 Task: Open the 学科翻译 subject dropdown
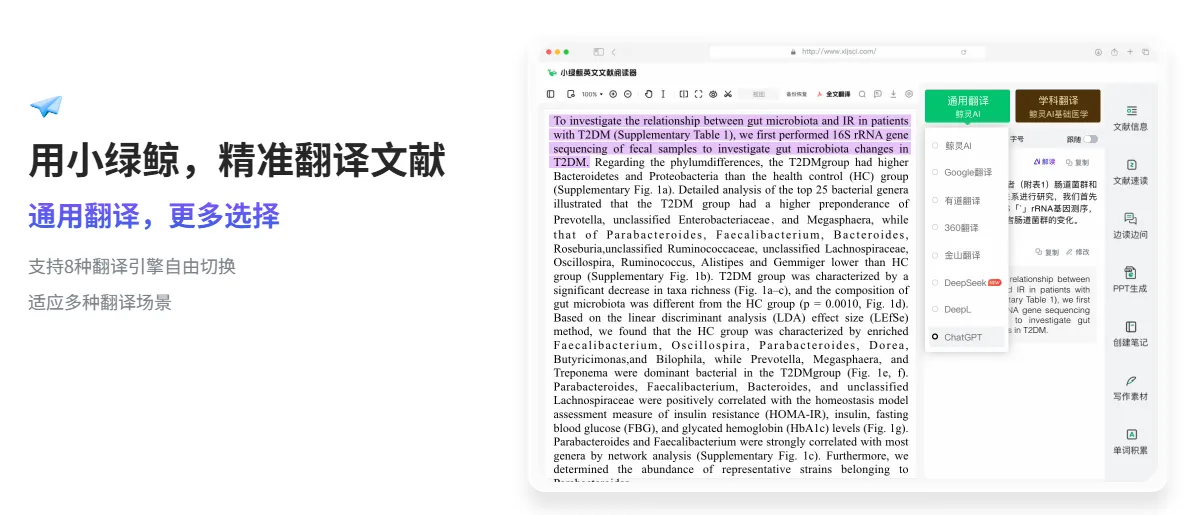[1057, 106]
